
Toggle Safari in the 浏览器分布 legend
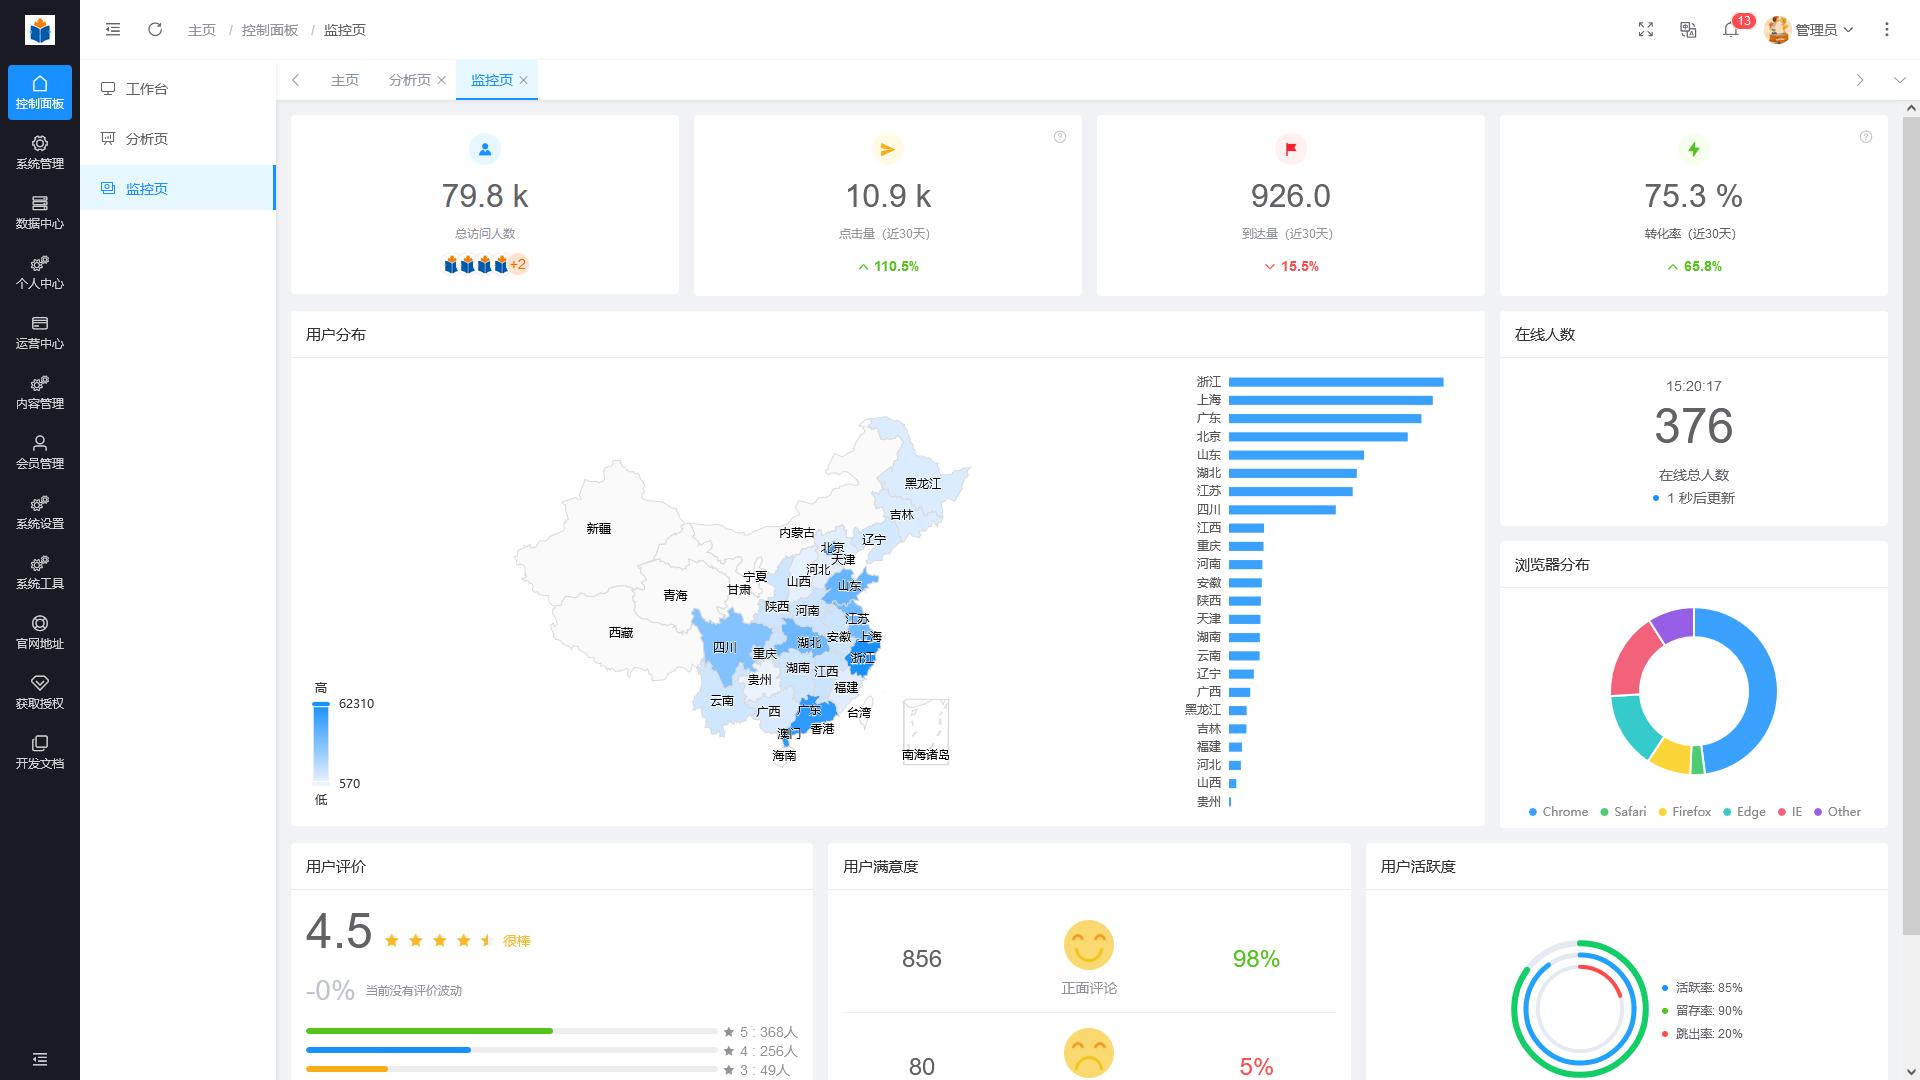tap(1623, 811)
